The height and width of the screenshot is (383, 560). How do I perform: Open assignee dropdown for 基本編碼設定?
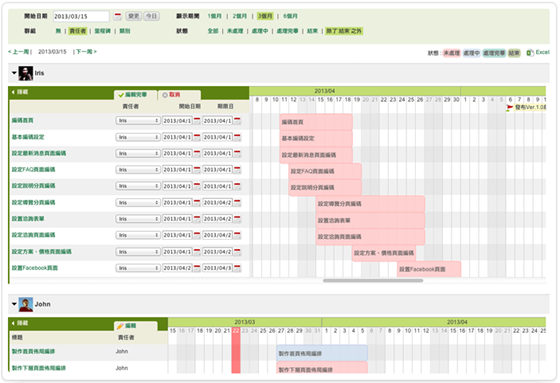[138, 137]
